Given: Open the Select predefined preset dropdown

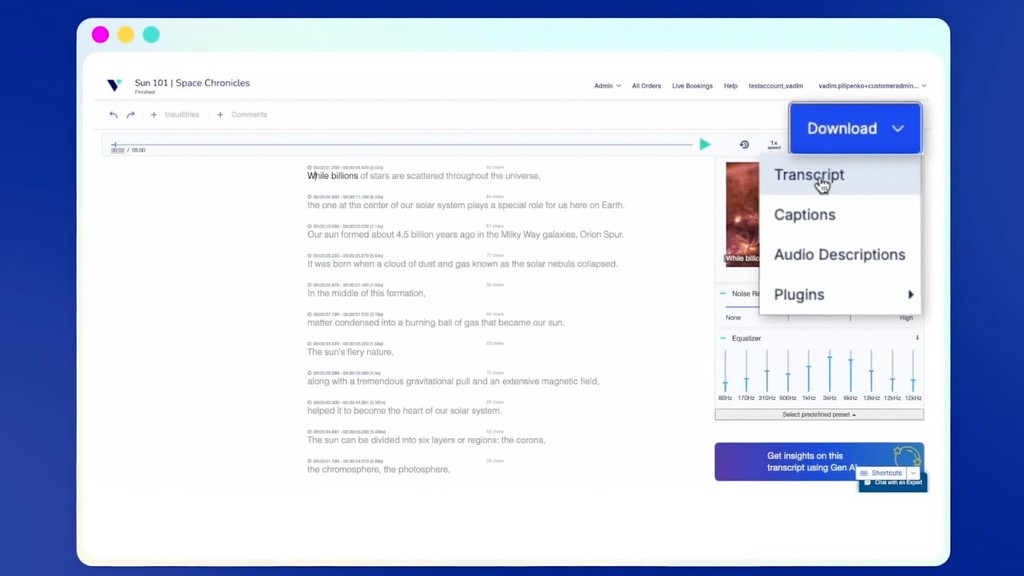Looking at the screenshot, I should coord(819,414).
